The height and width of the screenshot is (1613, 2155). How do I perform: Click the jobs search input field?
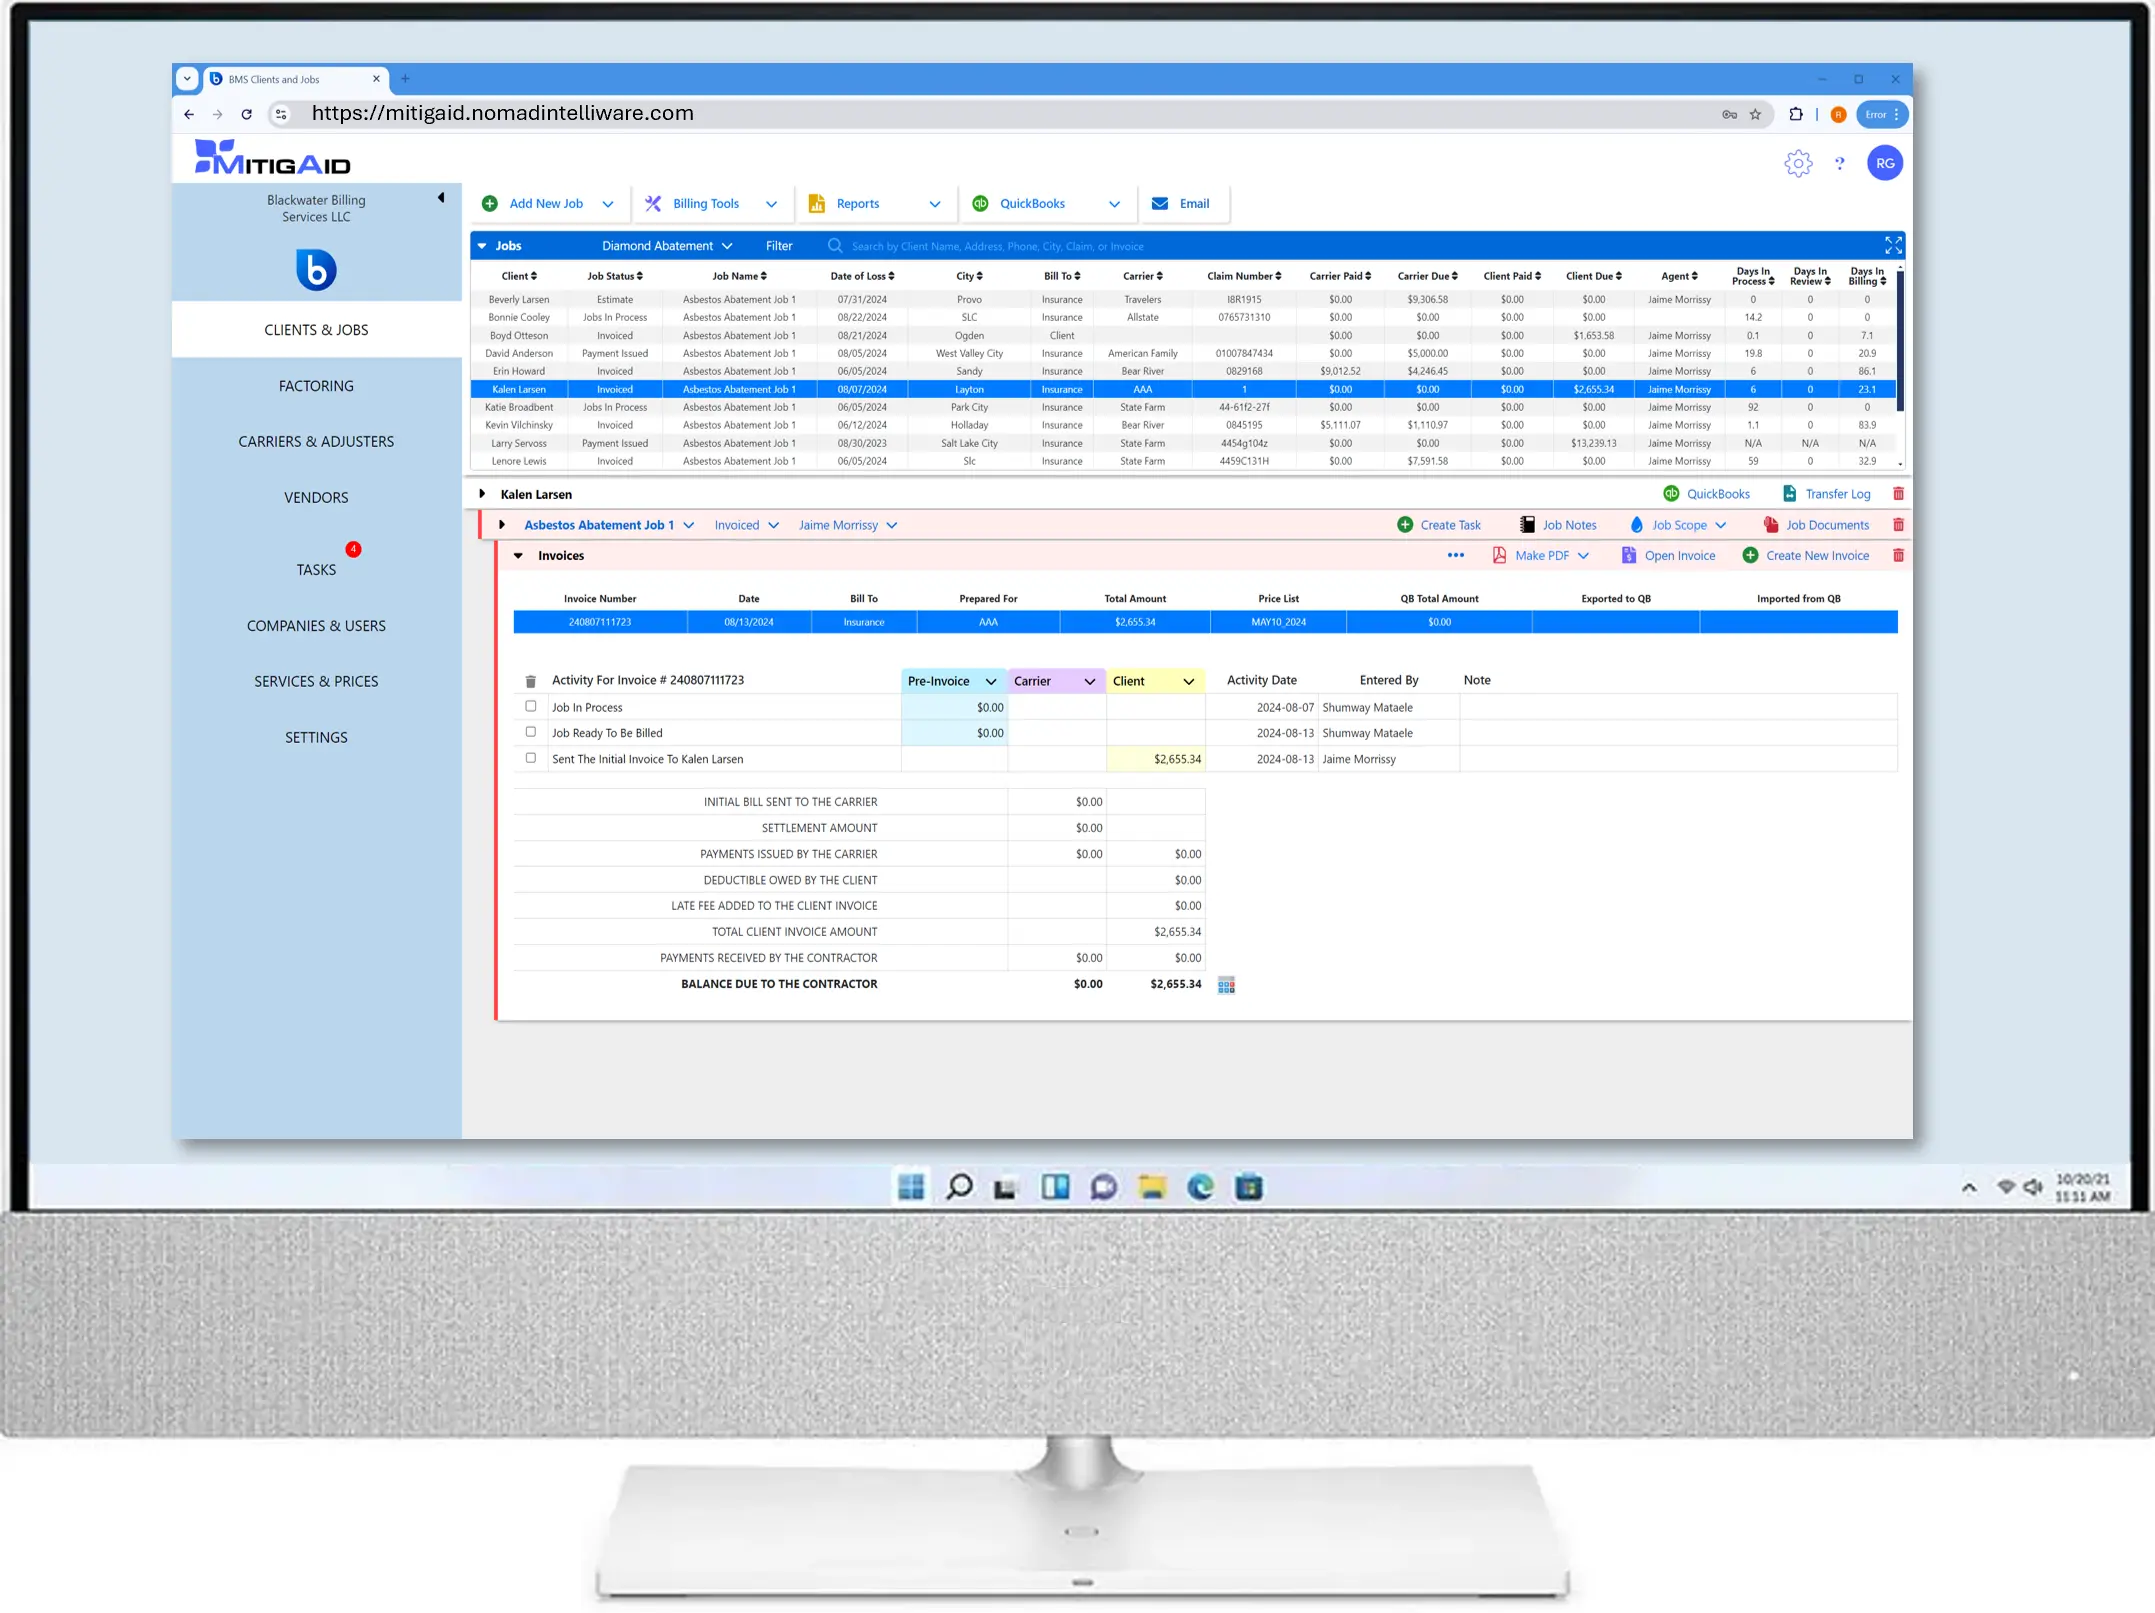click(997, 246)
